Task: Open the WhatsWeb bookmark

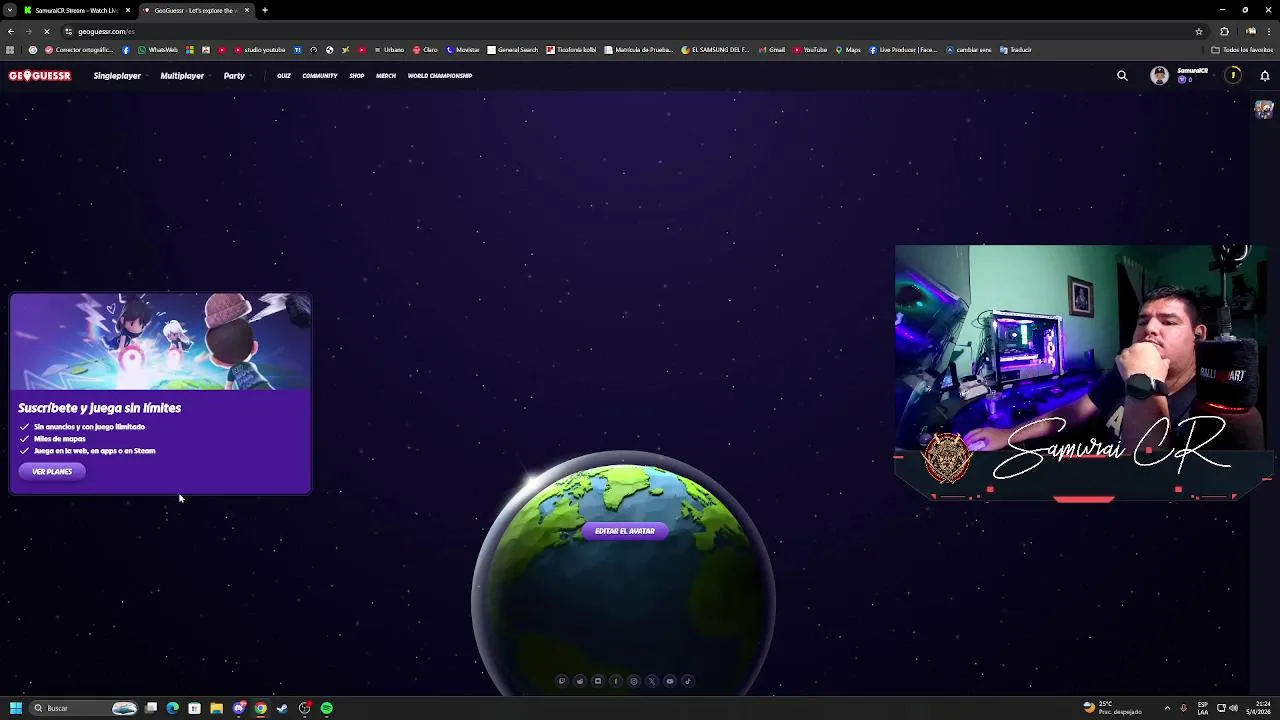Action: point(158,50)
